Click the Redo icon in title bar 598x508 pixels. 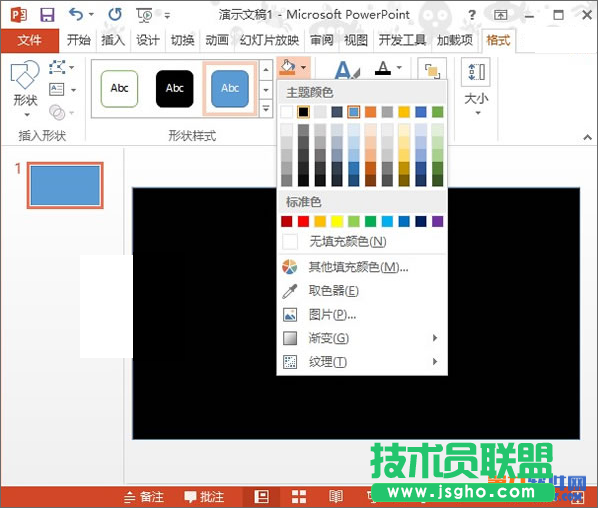tap(115, 14)
